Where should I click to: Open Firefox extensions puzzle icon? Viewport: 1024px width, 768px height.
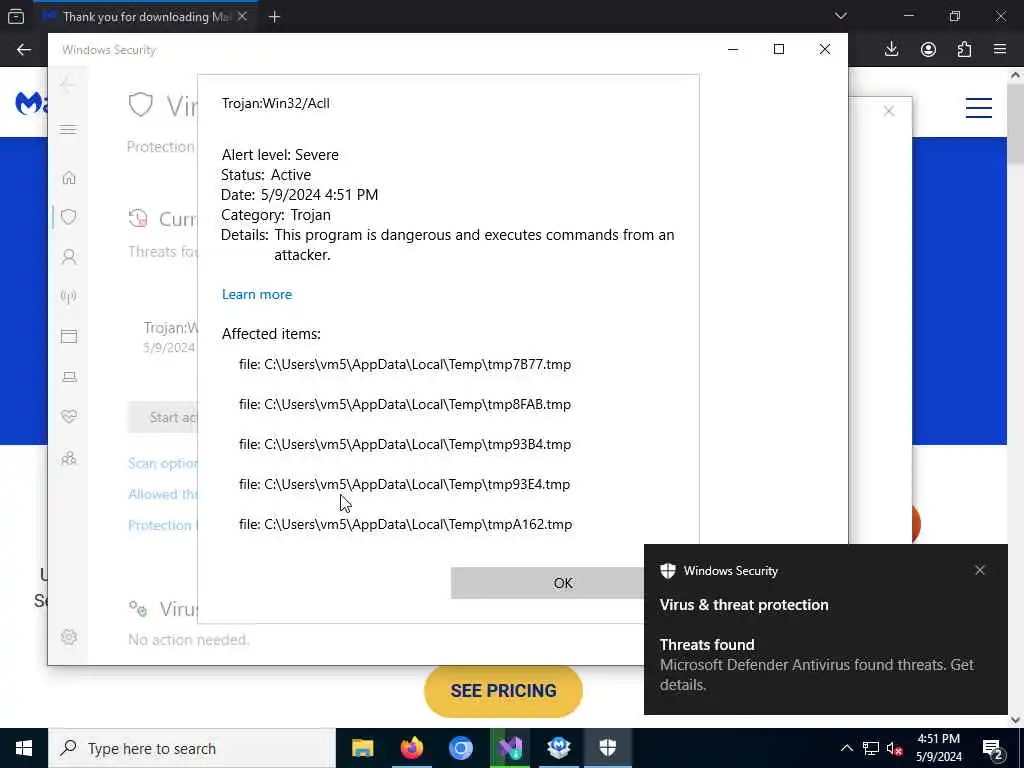[x=964, y=50]
